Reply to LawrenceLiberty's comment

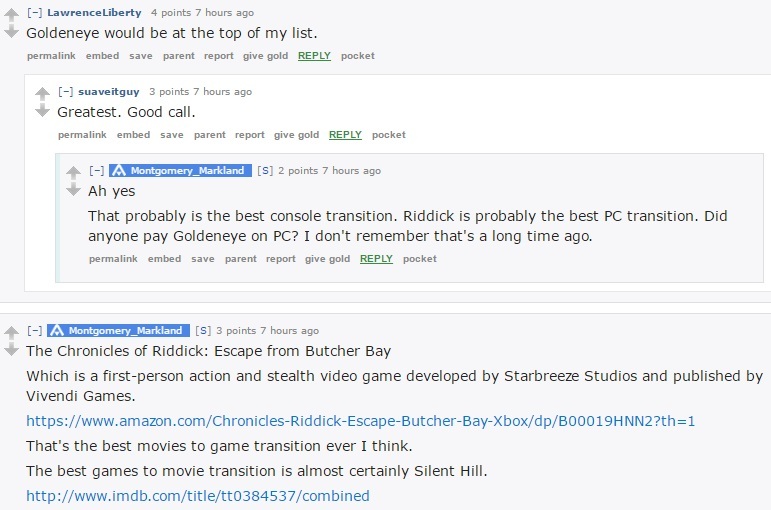coord(314,56)
